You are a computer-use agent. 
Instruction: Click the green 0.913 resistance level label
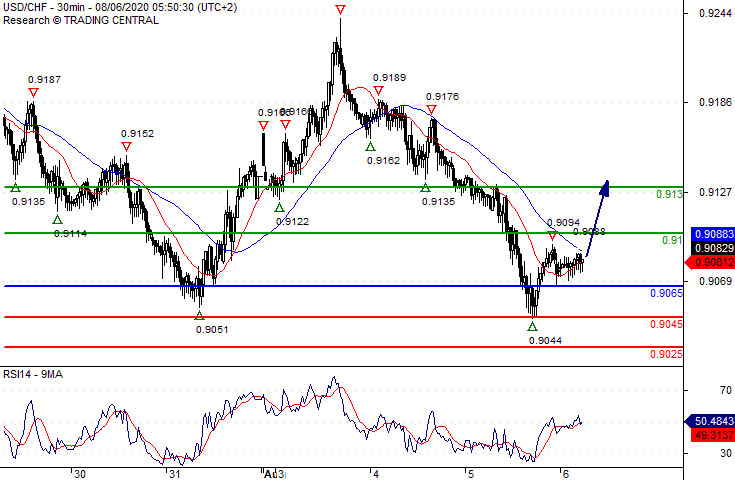(x=669, y=194)
